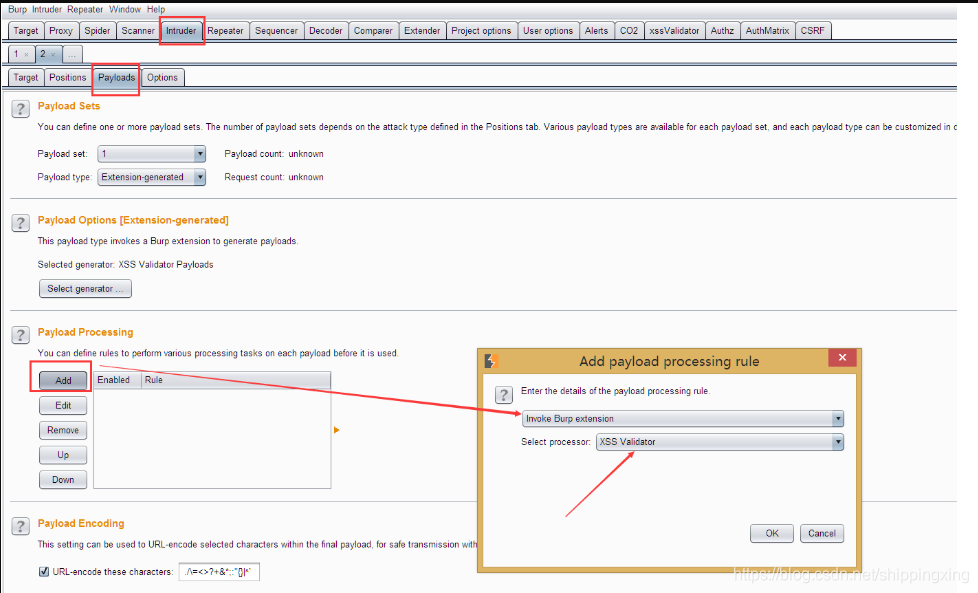Click Enabled column header in rules table
The image size is (978, 593).
click(x=117, y=380)
